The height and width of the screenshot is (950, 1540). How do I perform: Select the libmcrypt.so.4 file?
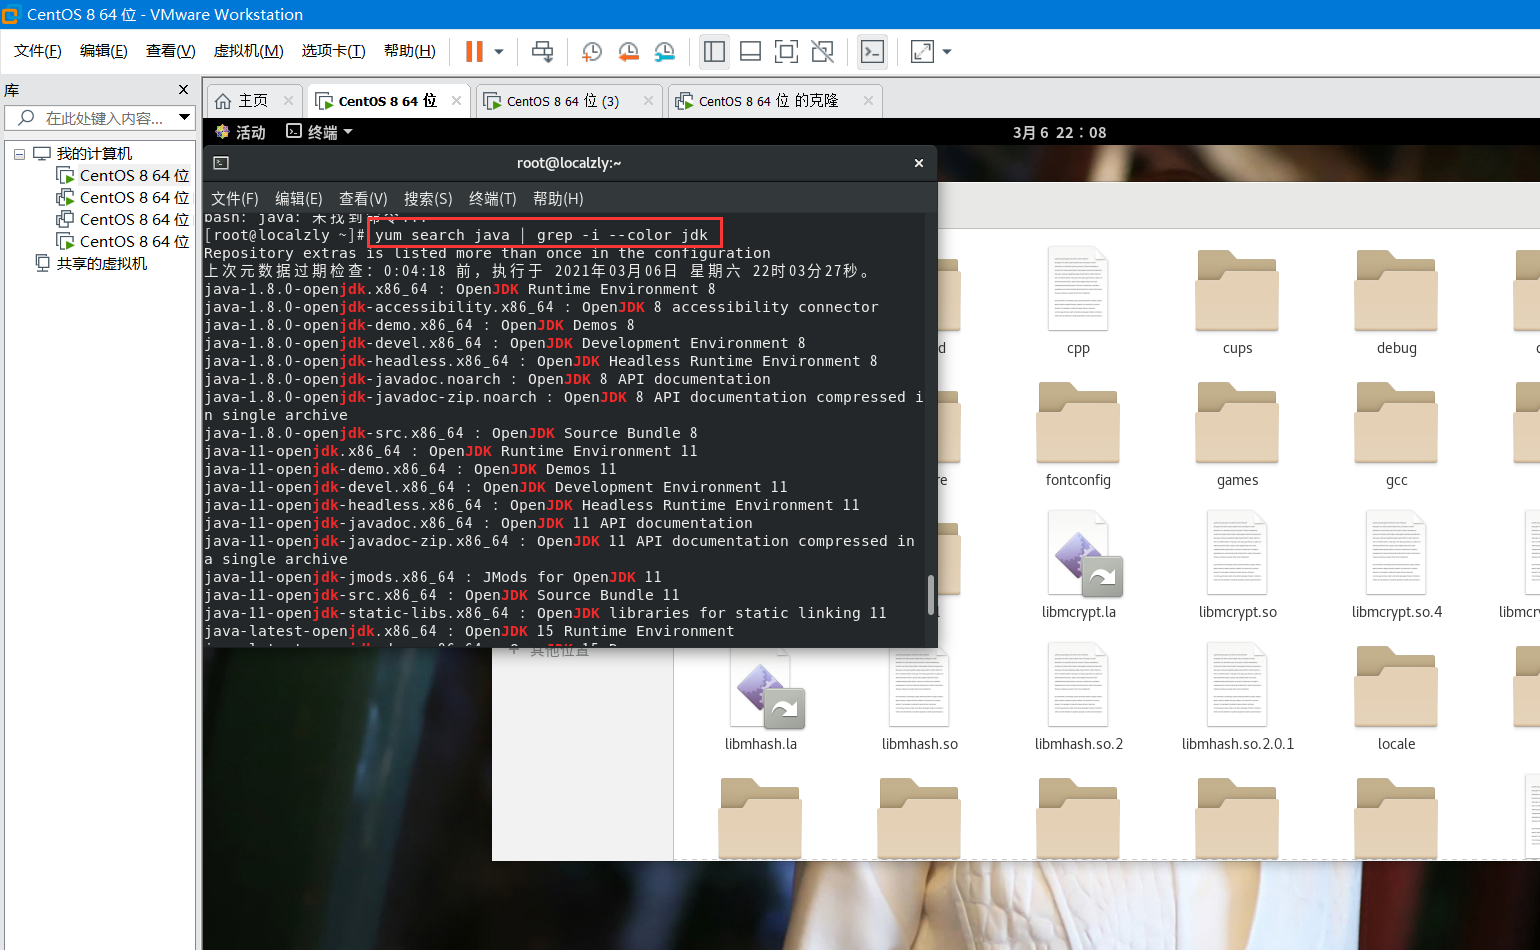point(1396,566)
